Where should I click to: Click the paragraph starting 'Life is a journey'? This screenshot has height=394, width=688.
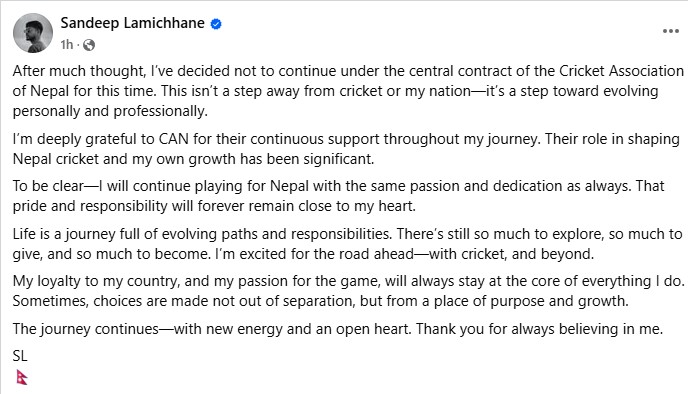tap(348, 244)
